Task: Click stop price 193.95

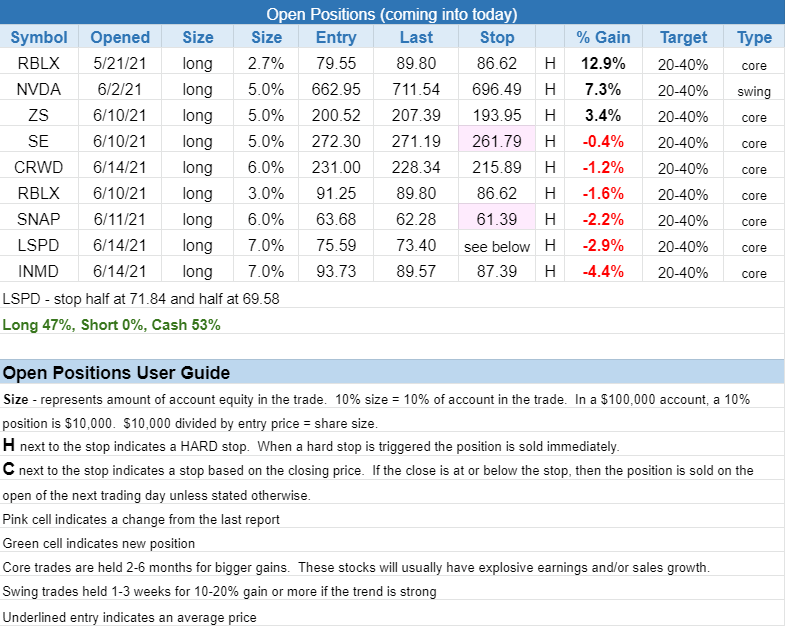Action: (497, 115)
